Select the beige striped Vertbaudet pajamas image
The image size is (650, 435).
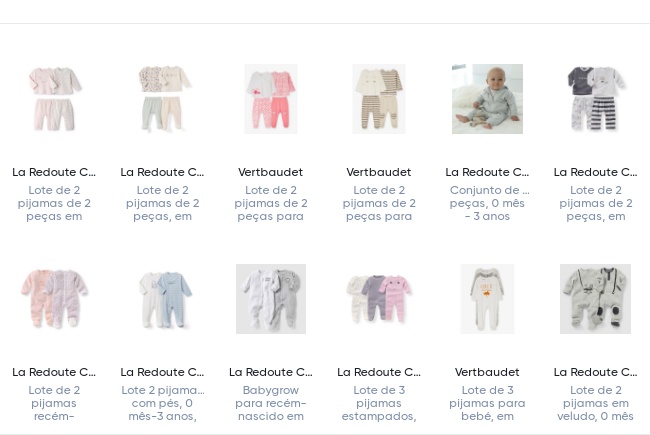pos(379,99)
